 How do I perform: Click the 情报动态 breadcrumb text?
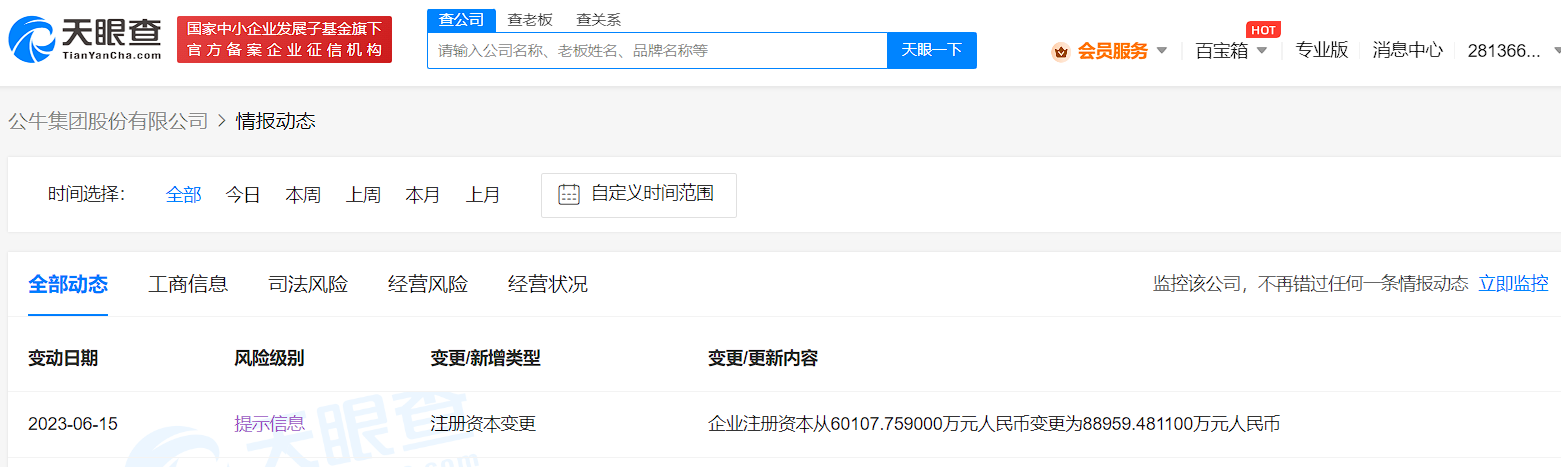click(276, 121)
